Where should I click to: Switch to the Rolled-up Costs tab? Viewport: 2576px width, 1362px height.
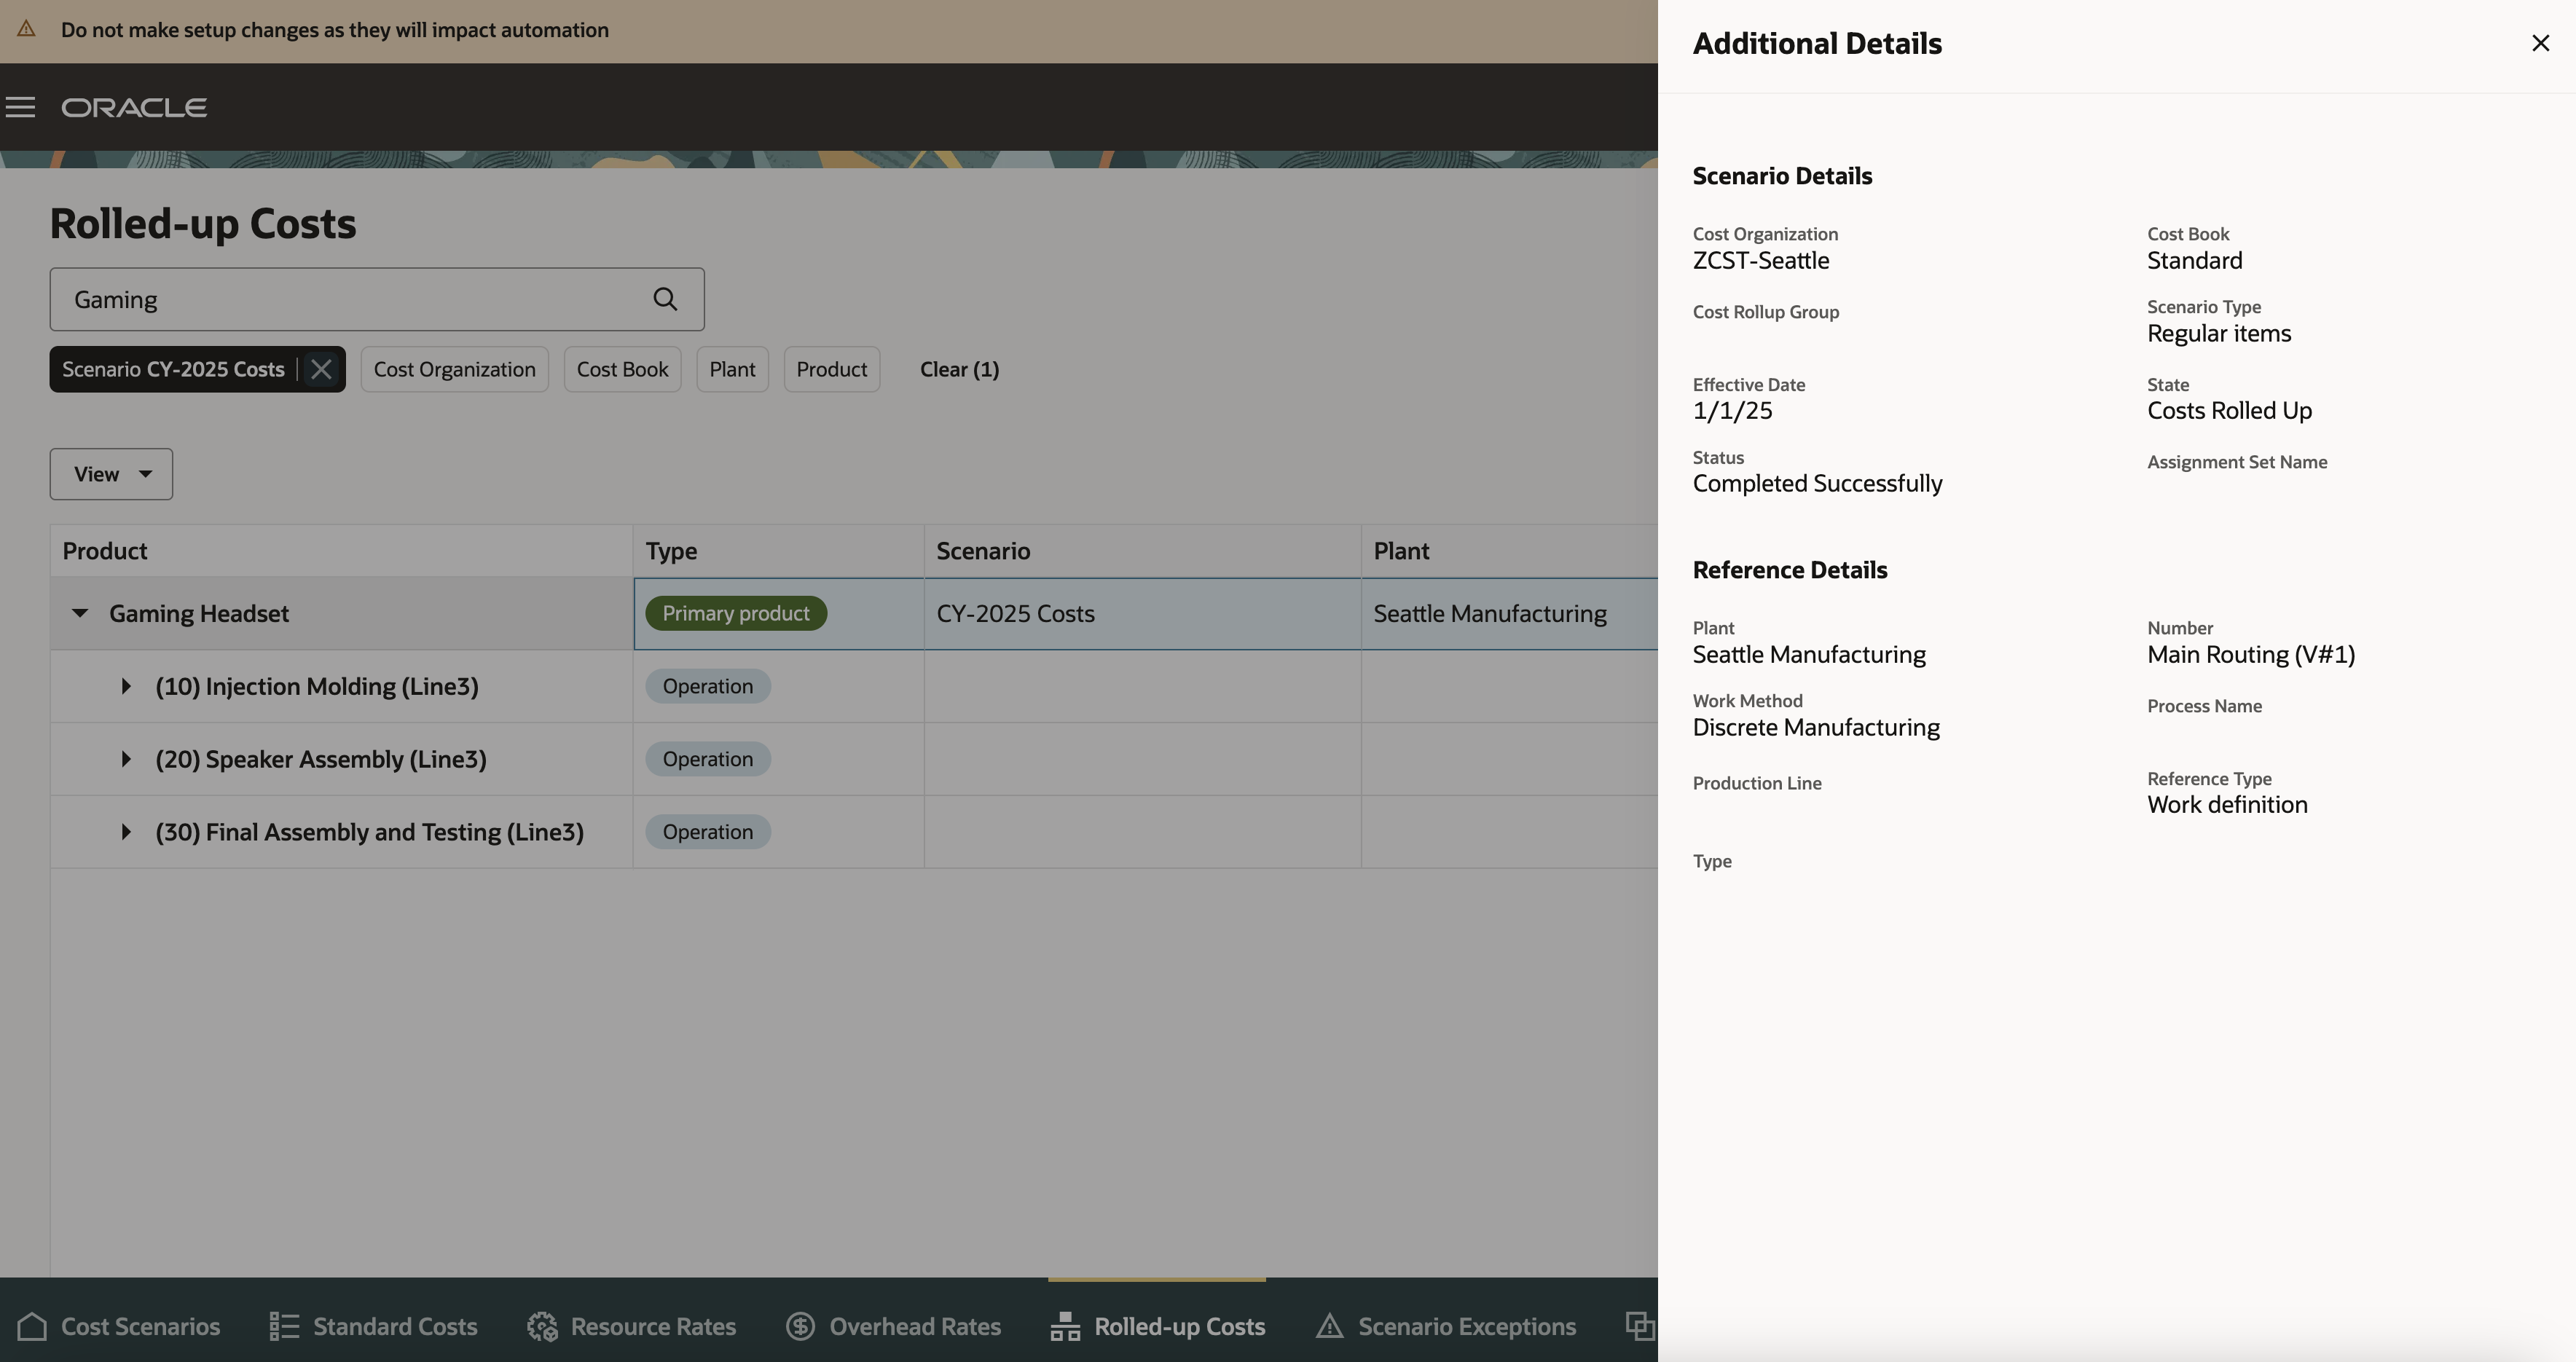[x=1157, y=1326]
